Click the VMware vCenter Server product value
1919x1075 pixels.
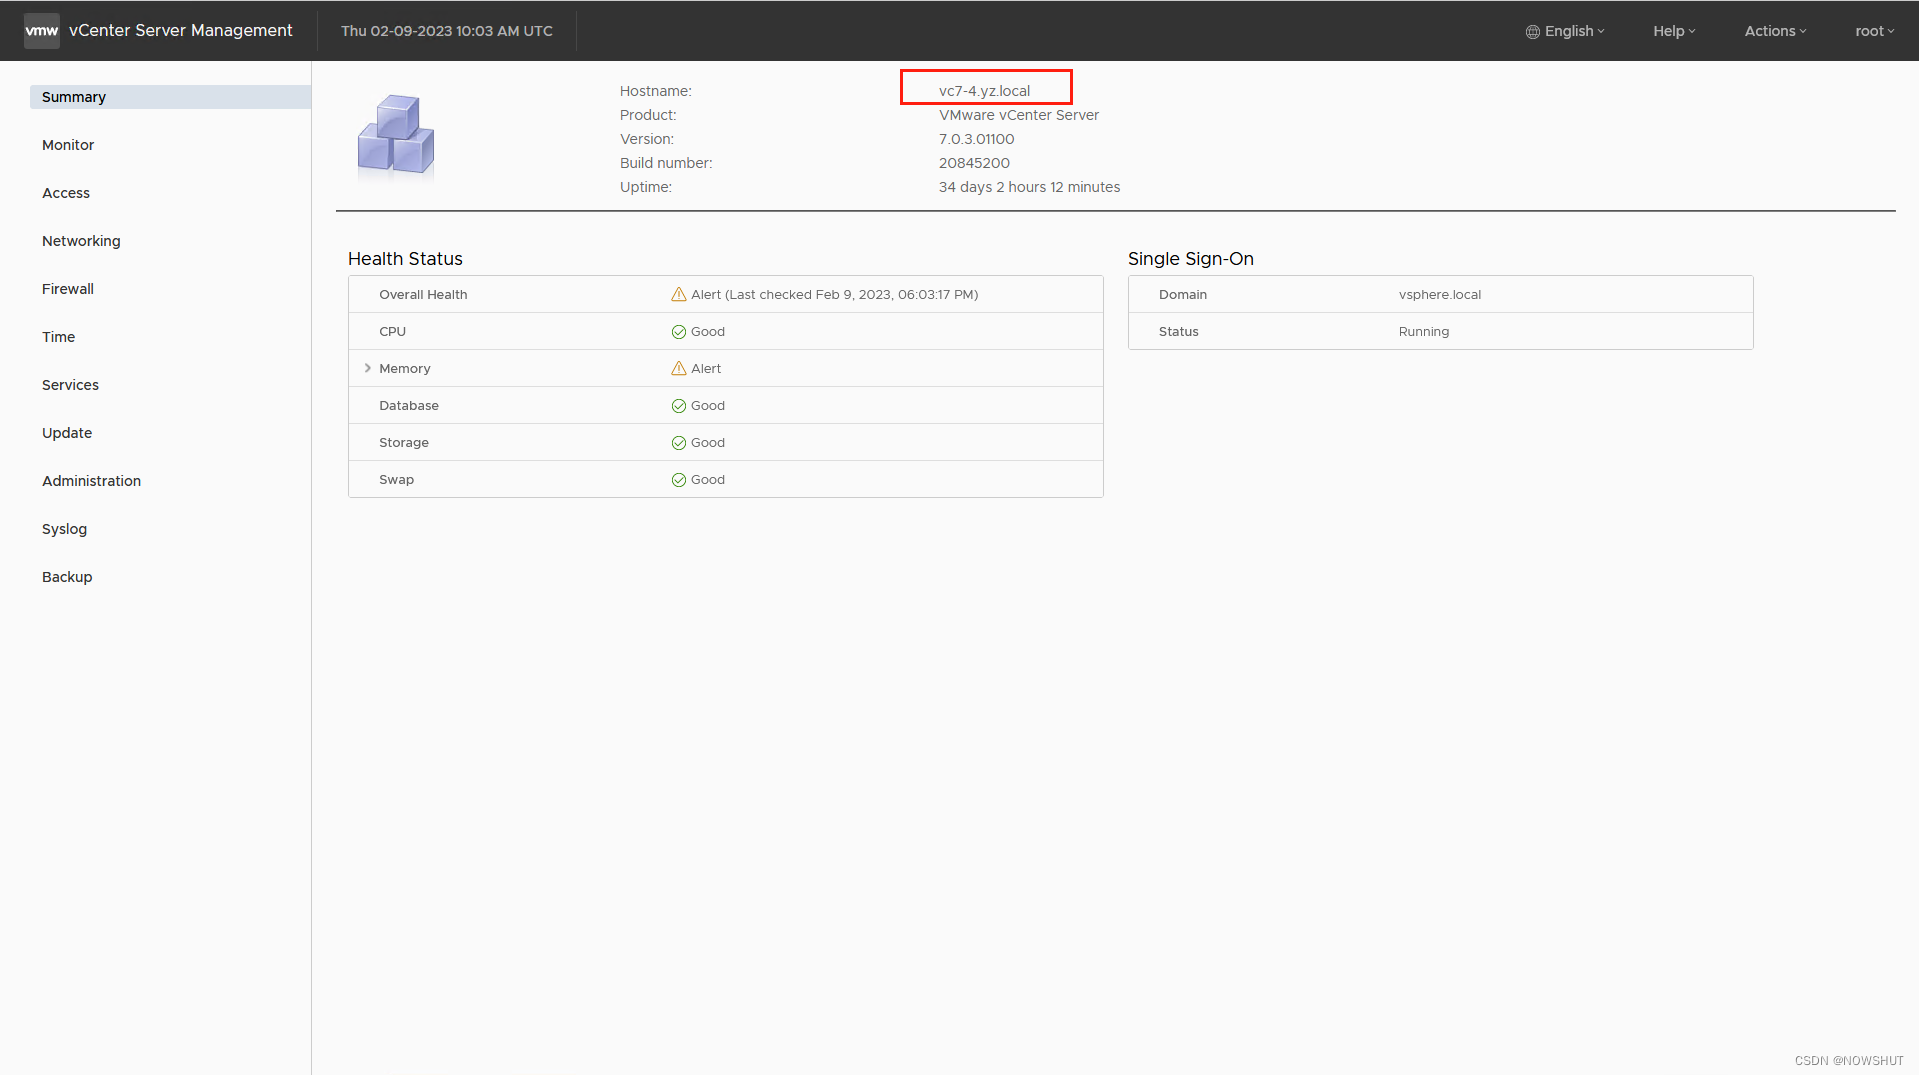pos(1018,115)
